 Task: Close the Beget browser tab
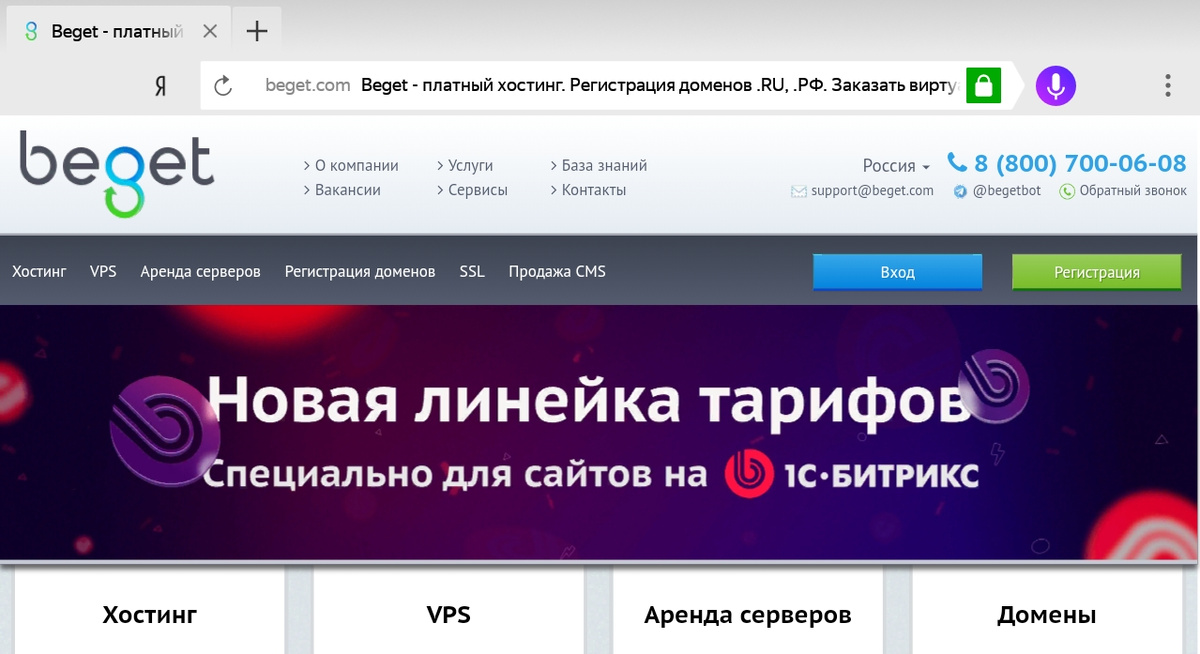(210, 31)
